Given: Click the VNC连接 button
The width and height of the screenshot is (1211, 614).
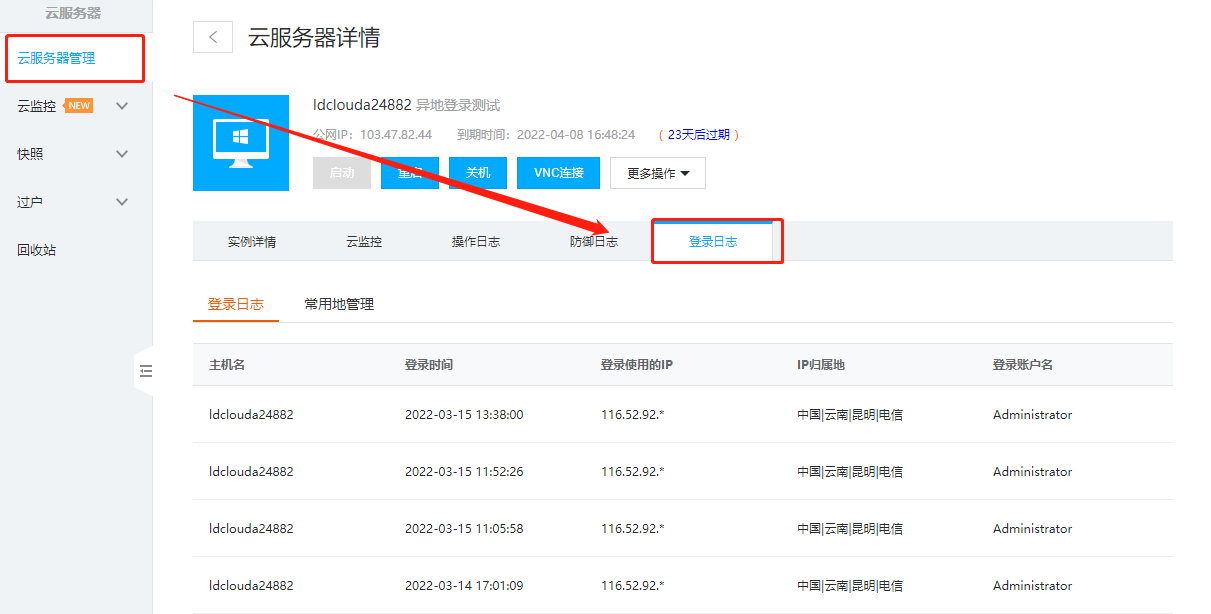Looking at the screenshot, I should (557, 172).
